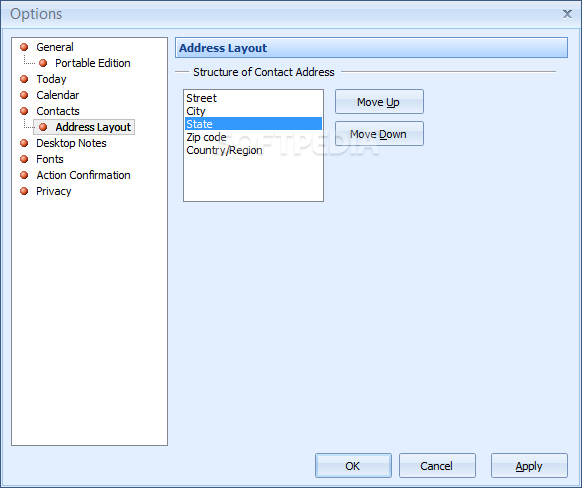Click the bullet icon beside Portable Edition
Screen dimensions: 582x488
point(43,63)
